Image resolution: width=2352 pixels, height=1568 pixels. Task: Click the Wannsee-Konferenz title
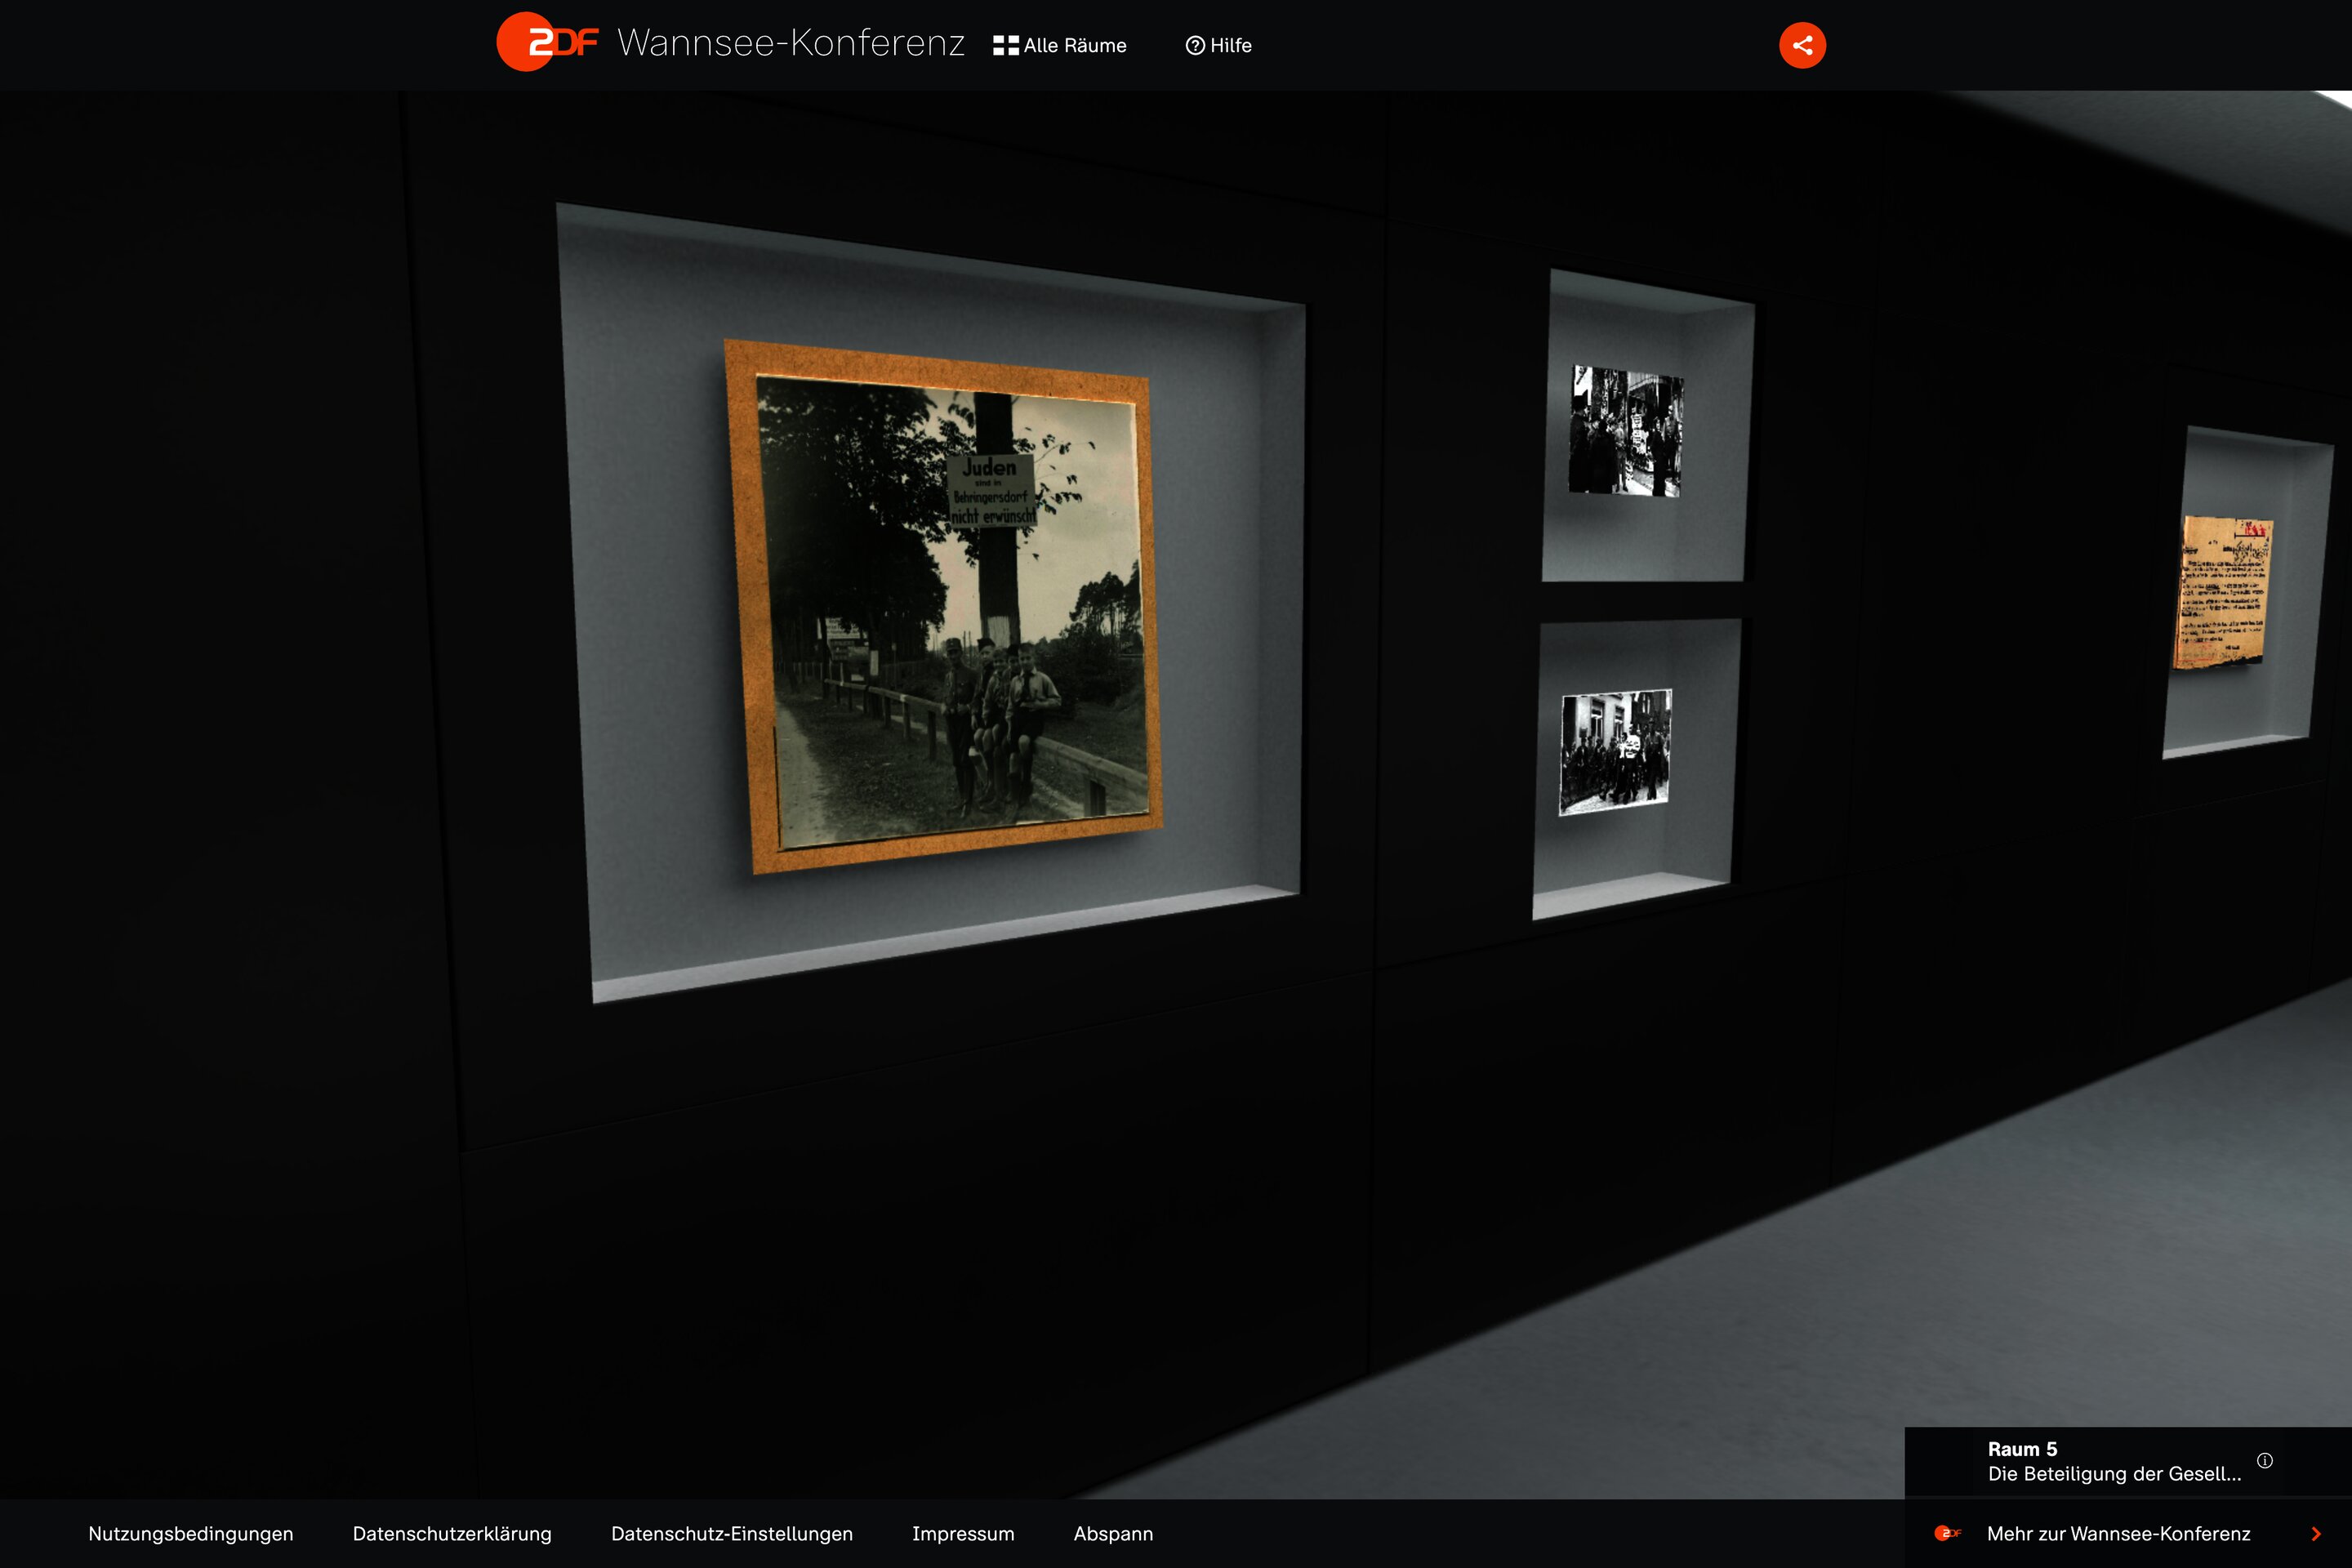(790, 43)
